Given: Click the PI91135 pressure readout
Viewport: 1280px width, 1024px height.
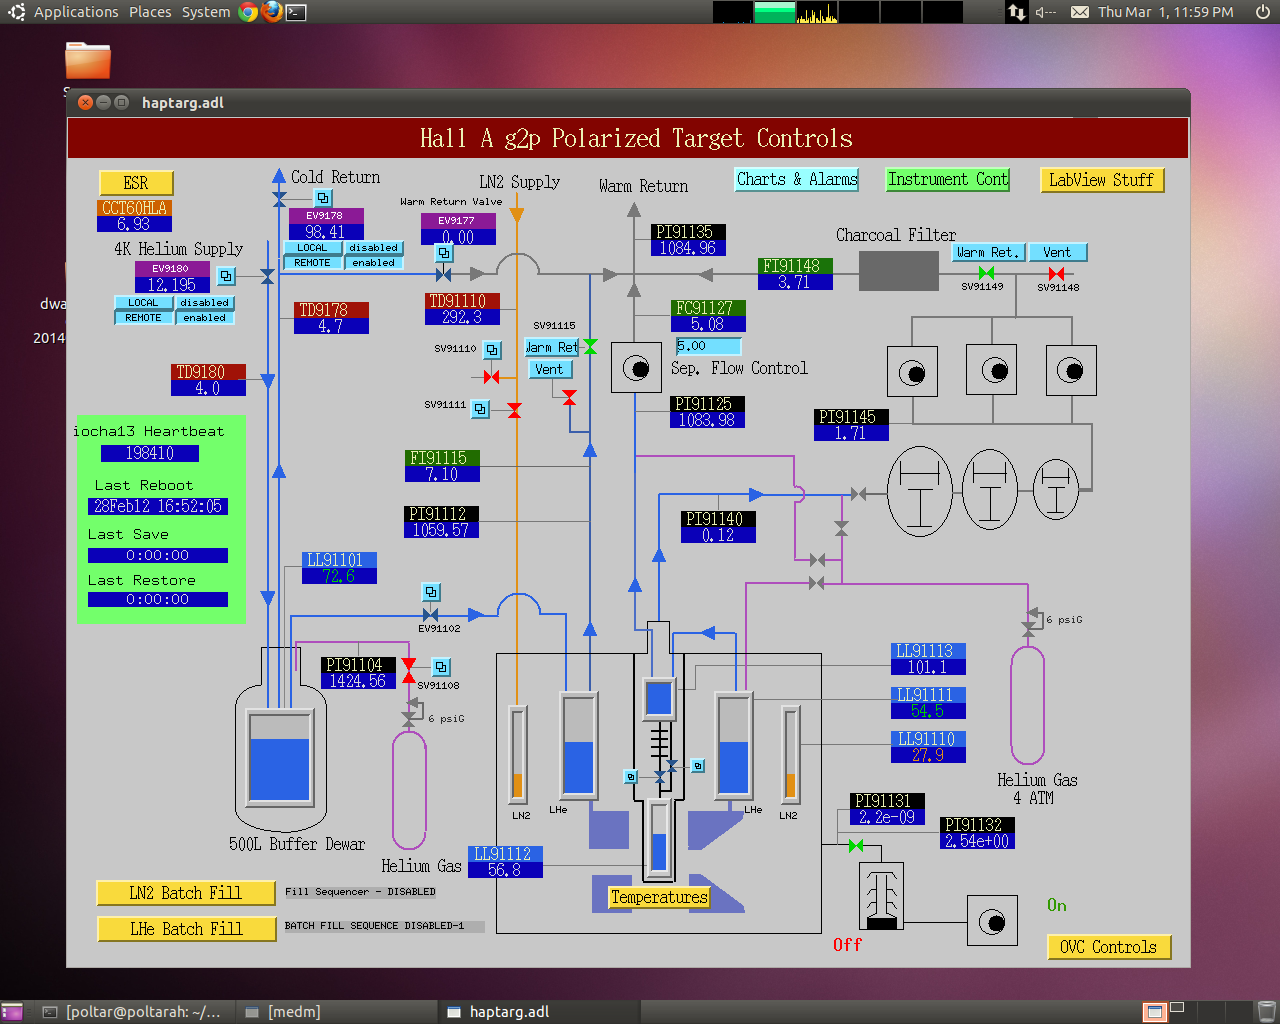Looking at the screenshot, I should (688, 248).
